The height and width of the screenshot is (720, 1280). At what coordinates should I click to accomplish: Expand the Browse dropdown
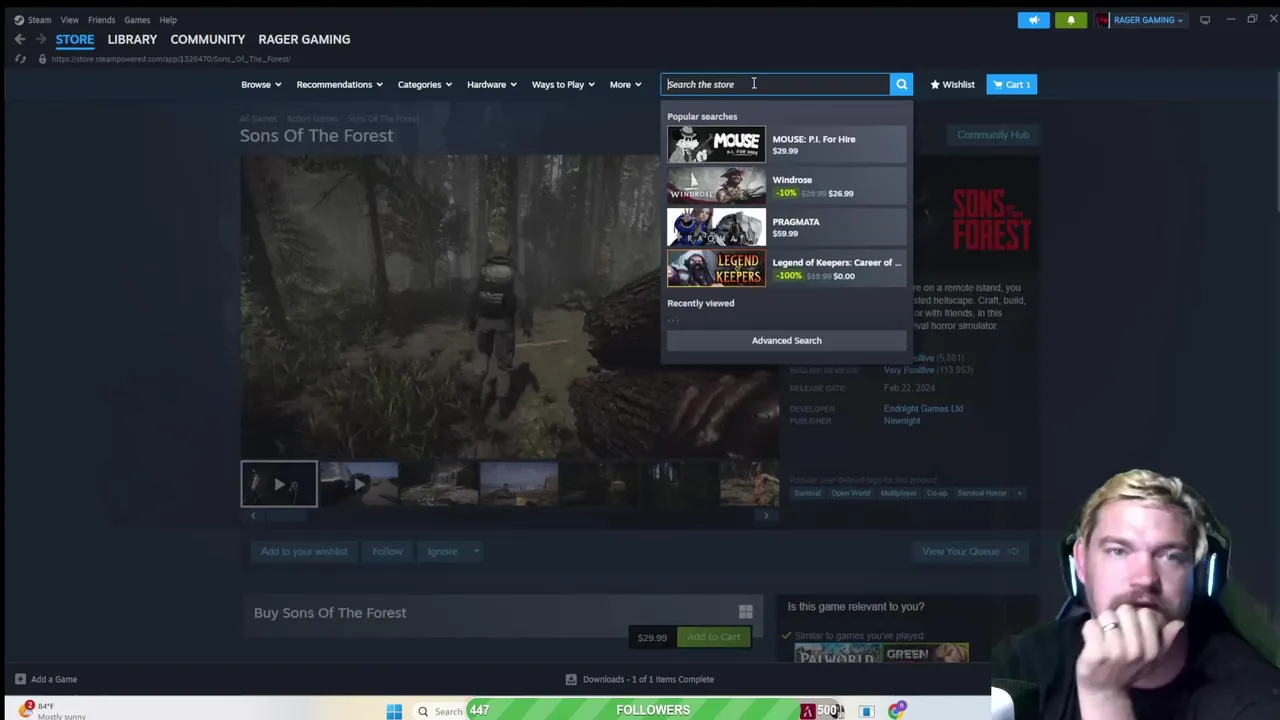261,84
